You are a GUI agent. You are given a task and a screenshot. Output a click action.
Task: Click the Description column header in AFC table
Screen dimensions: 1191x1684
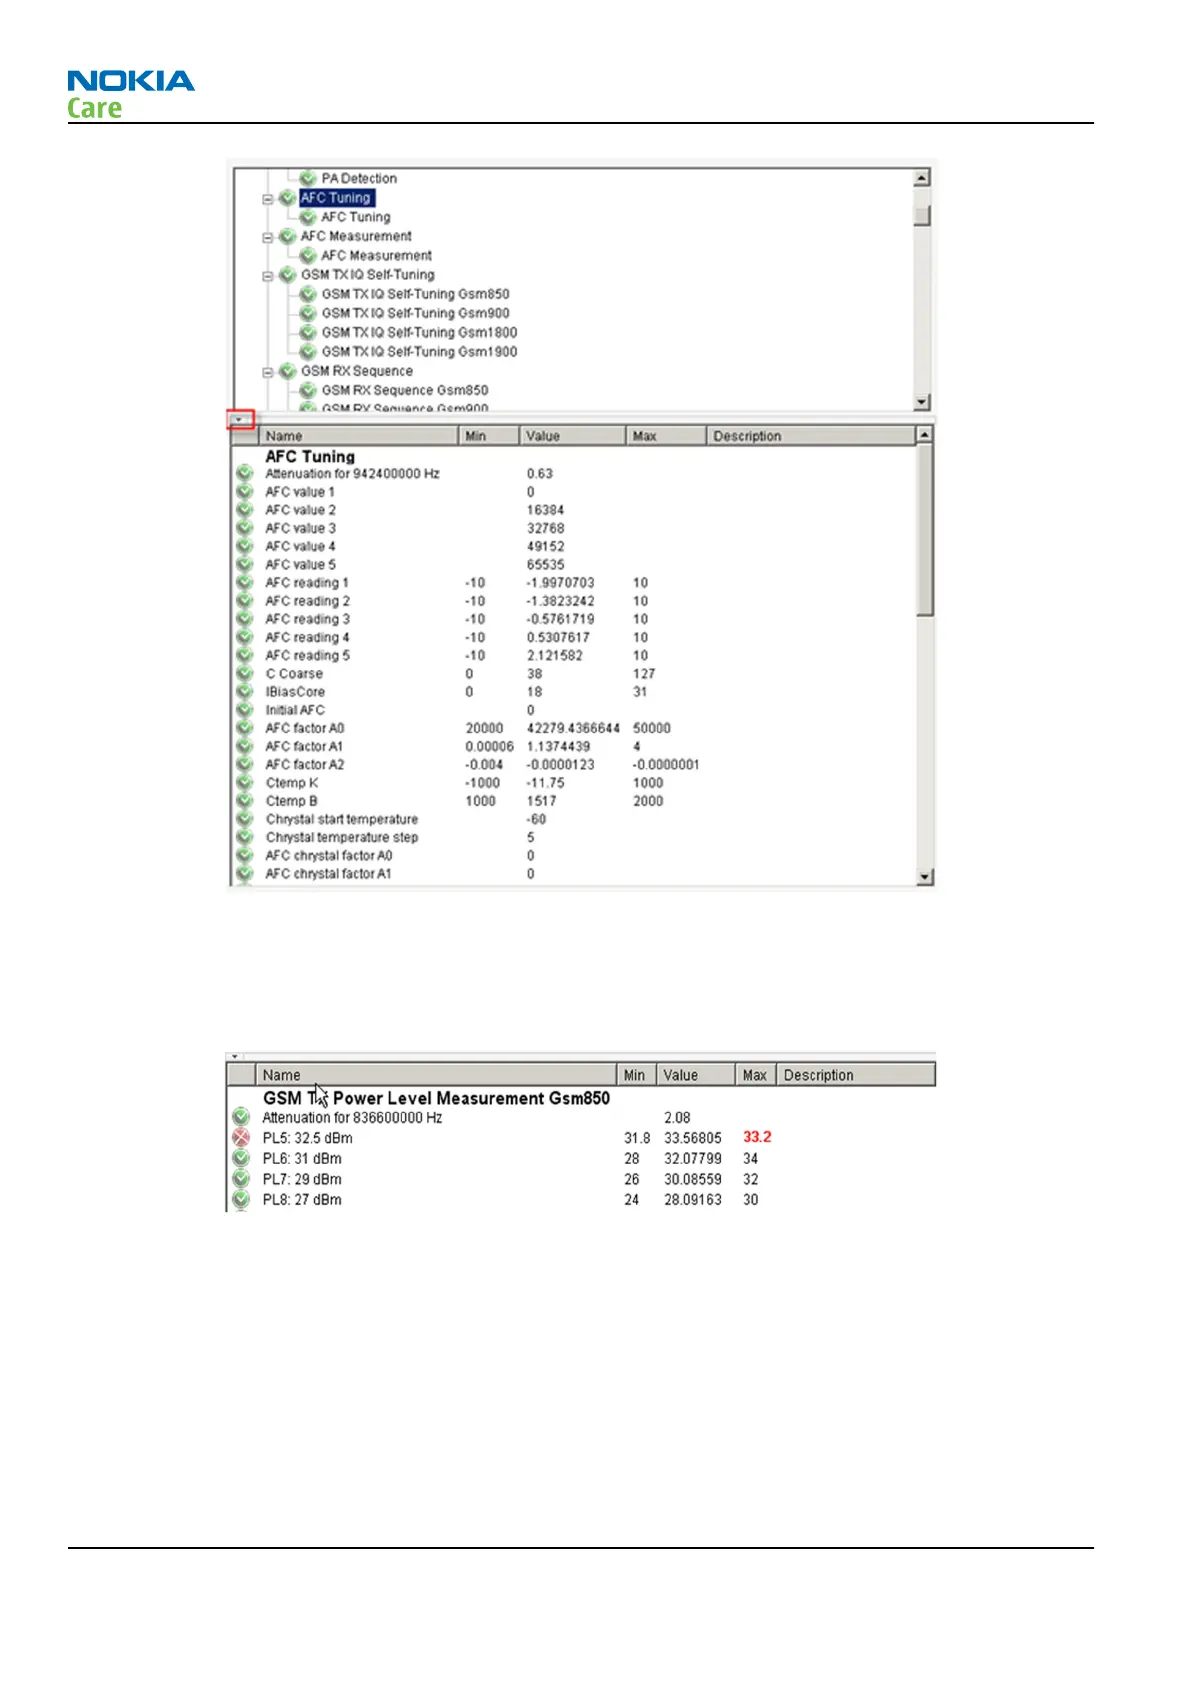pos(811,436)
